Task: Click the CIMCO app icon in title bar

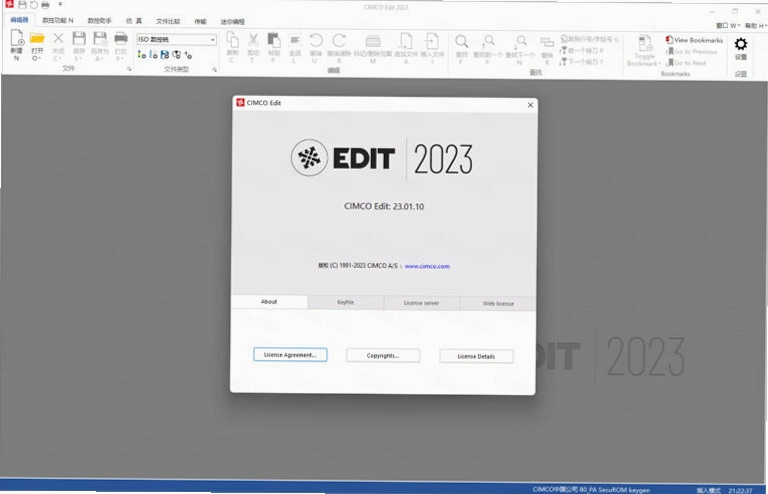Action: 9,4
